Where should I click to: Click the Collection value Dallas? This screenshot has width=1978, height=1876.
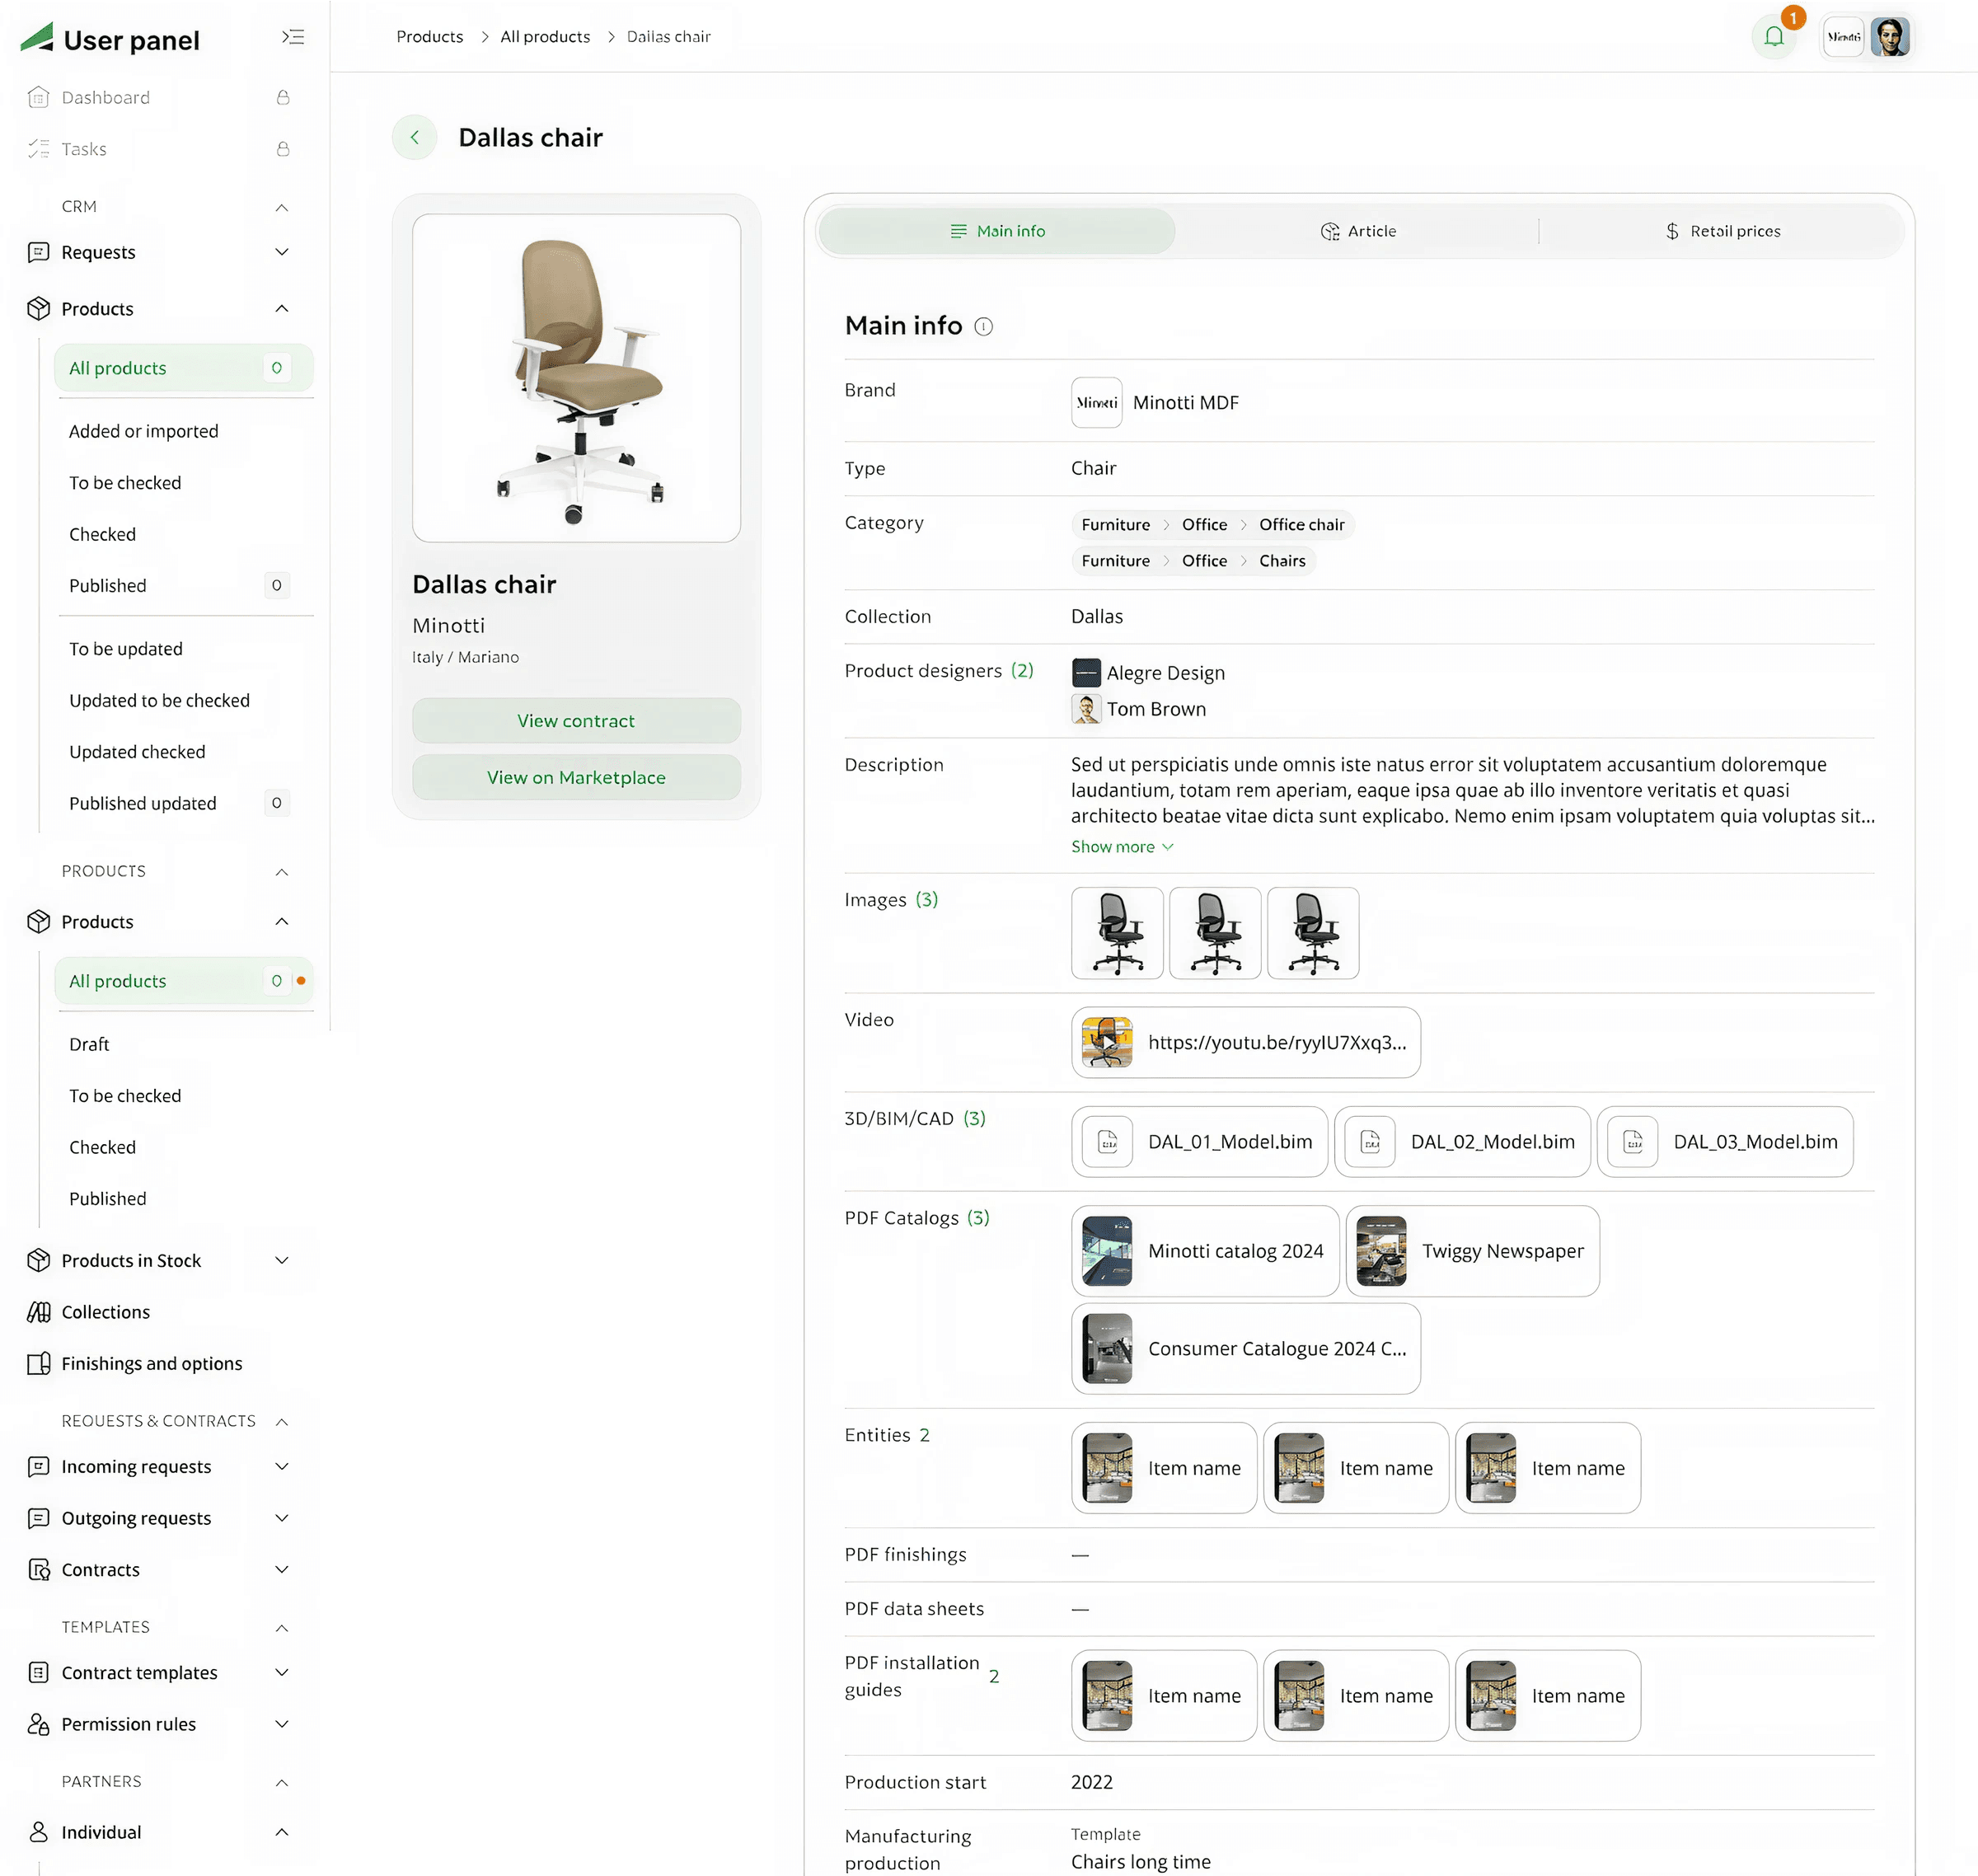(x=1097, y=616)
